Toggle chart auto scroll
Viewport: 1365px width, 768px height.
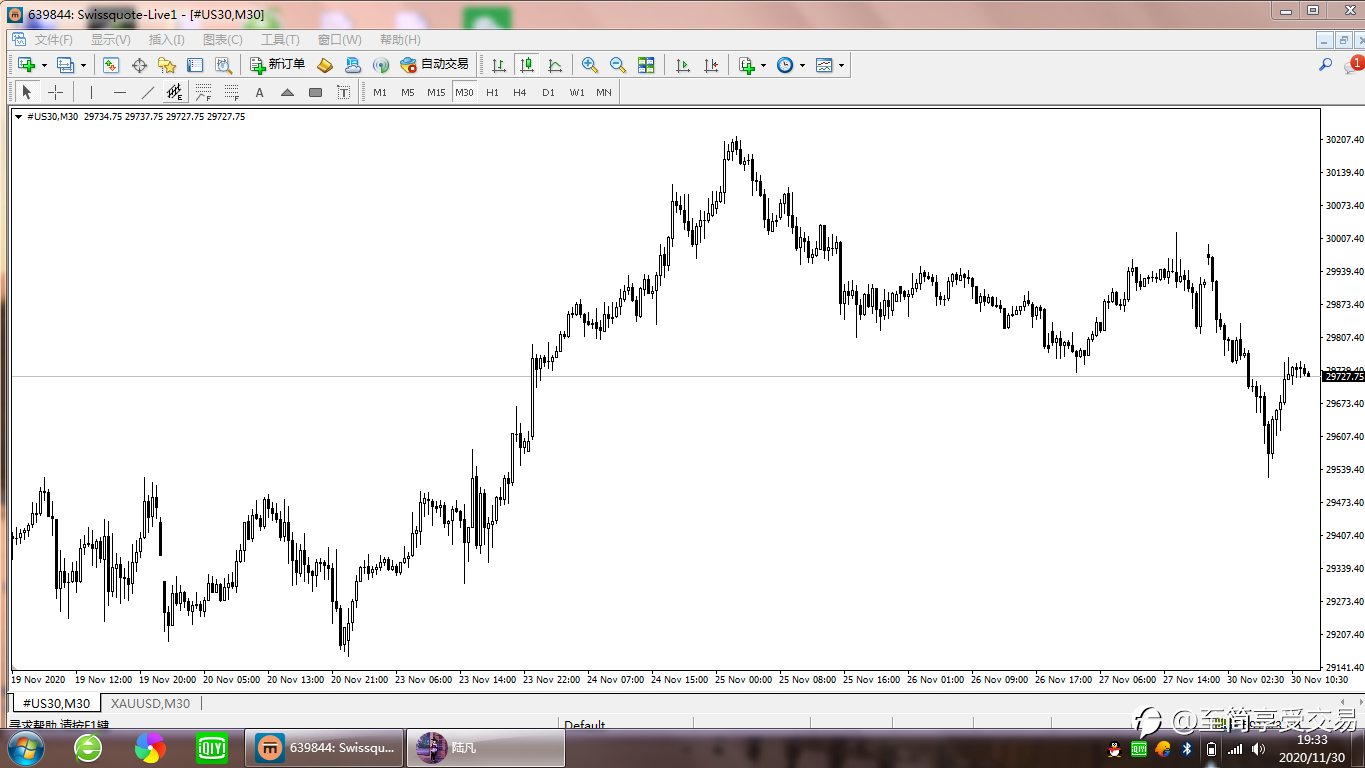[x=683, y=65]
